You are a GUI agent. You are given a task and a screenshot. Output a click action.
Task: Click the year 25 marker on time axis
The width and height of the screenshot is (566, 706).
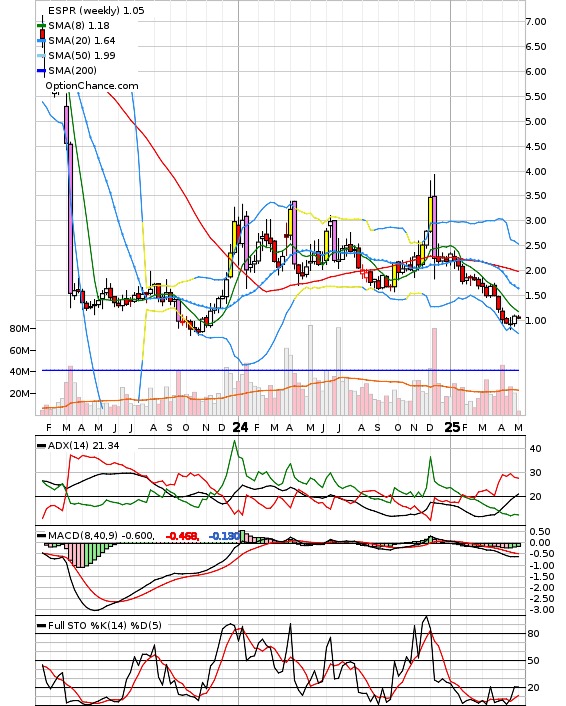pos(452,427)
